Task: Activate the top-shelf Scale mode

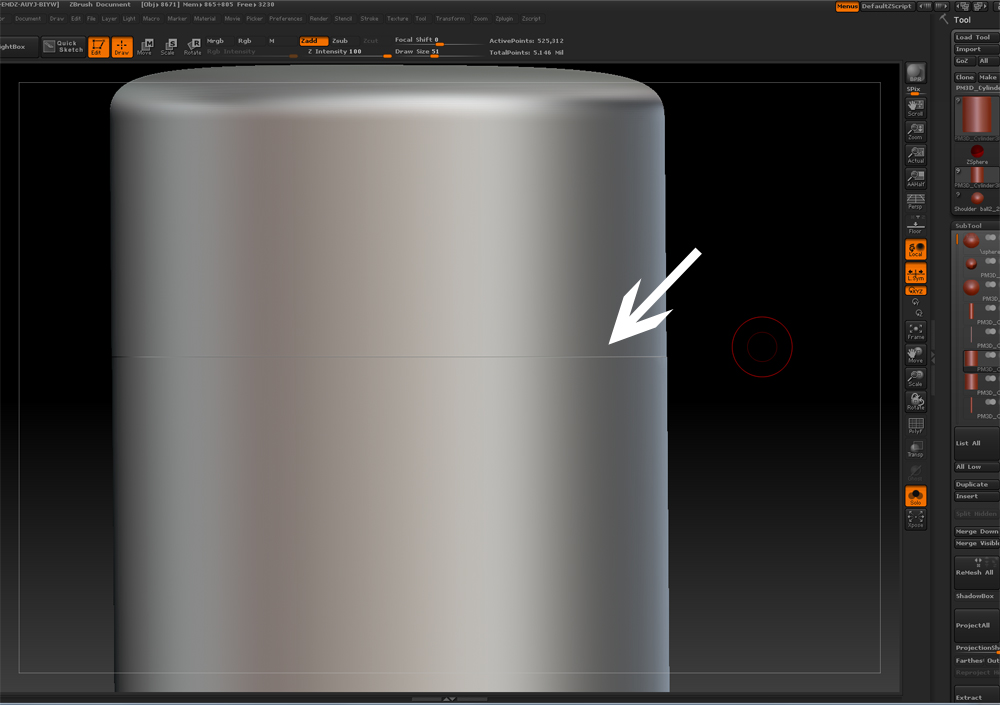Action: pyautogui.click(x=169, y=47)
